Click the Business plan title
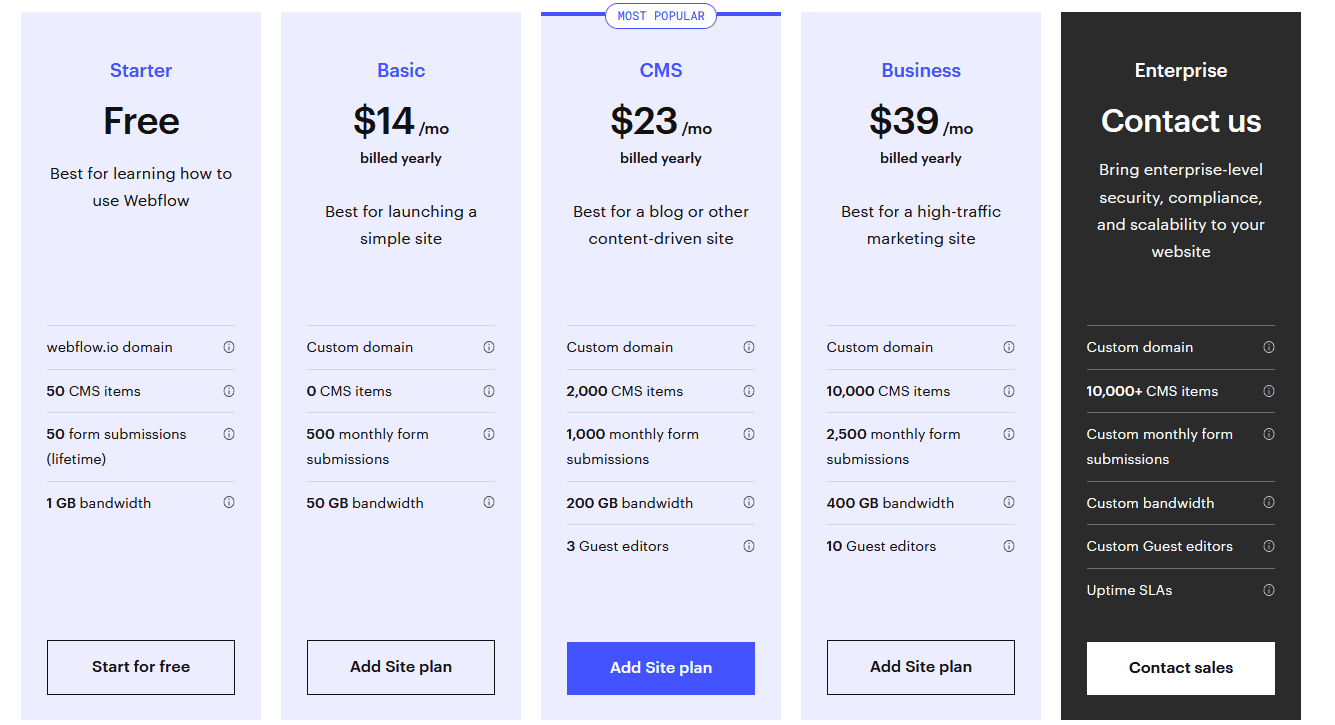 pyautogui.click(x=921, y=71)
